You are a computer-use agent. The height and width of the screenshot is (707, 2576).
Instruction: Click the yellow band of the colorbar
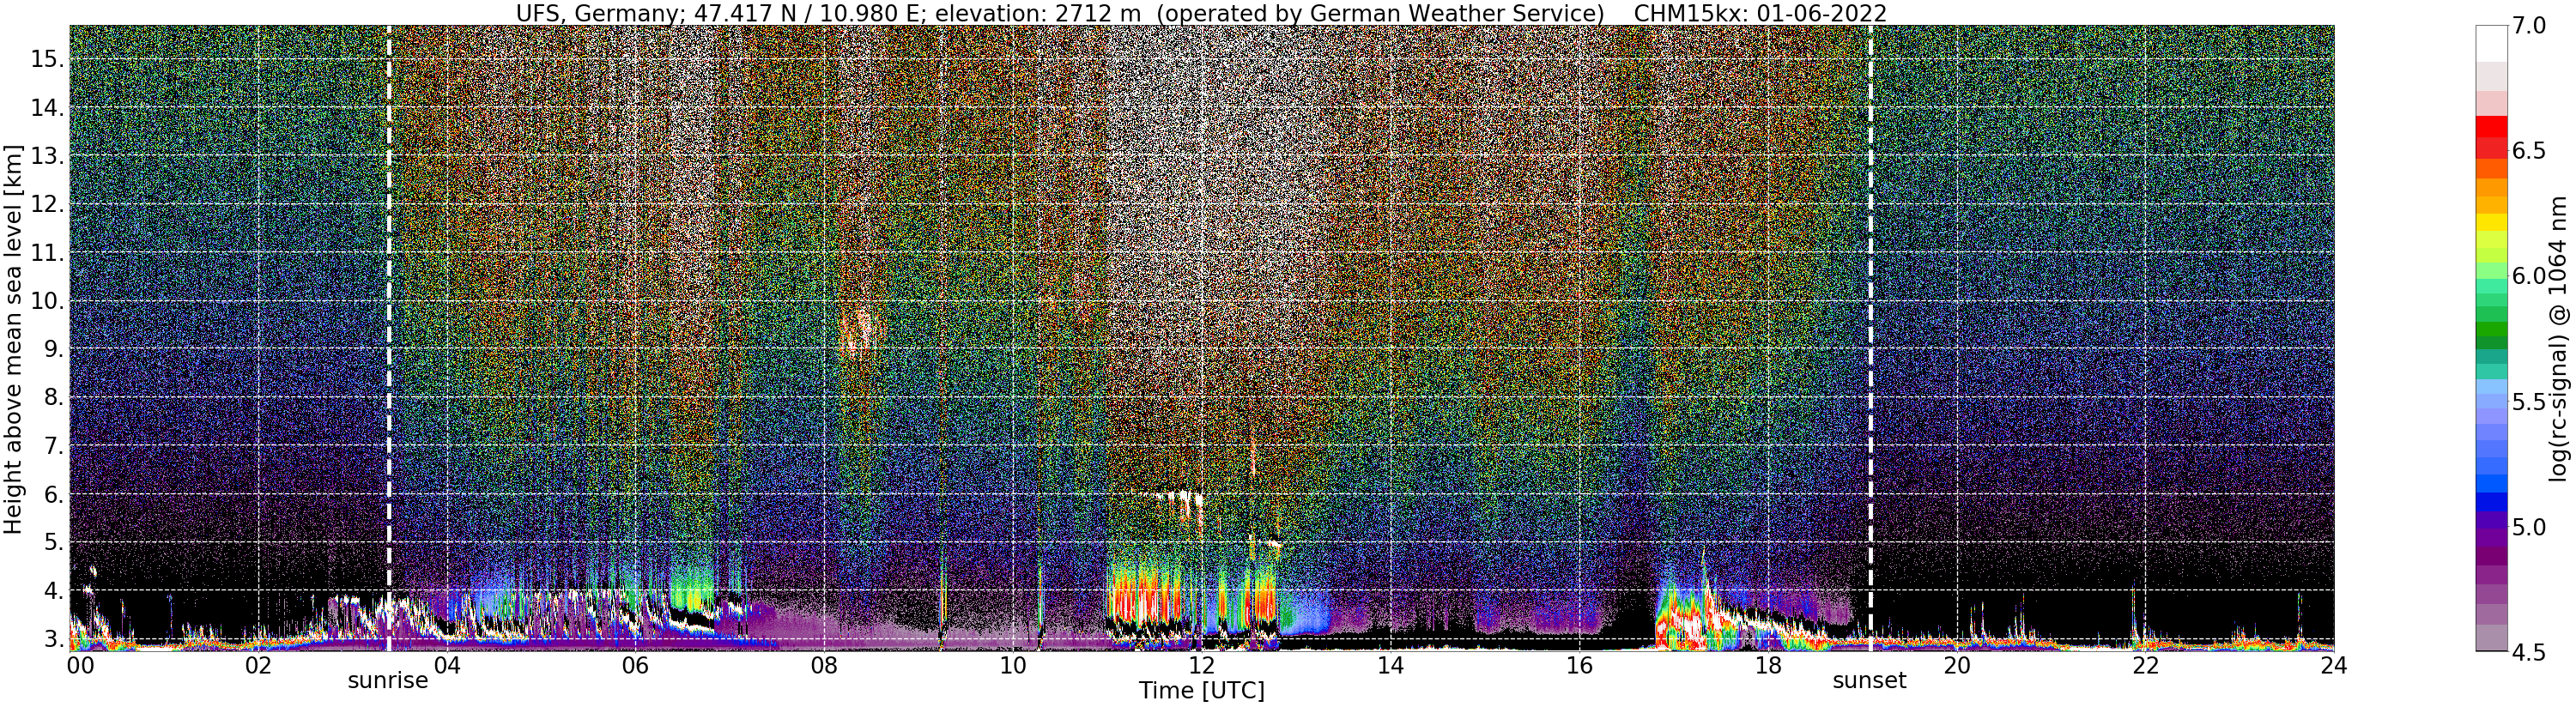coord(2491,222)
